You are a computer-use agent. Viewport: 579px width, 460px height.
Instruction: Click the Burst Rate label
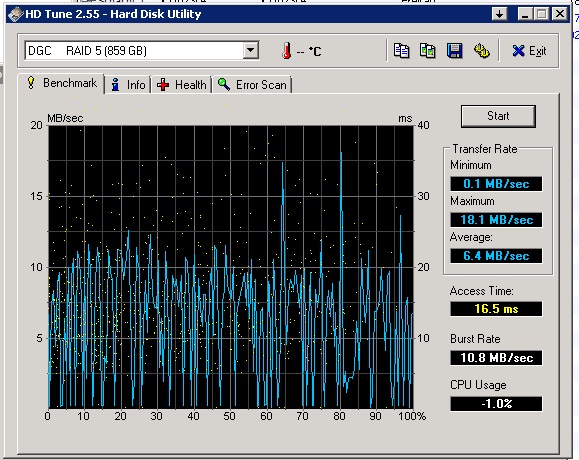coord(475,339)
